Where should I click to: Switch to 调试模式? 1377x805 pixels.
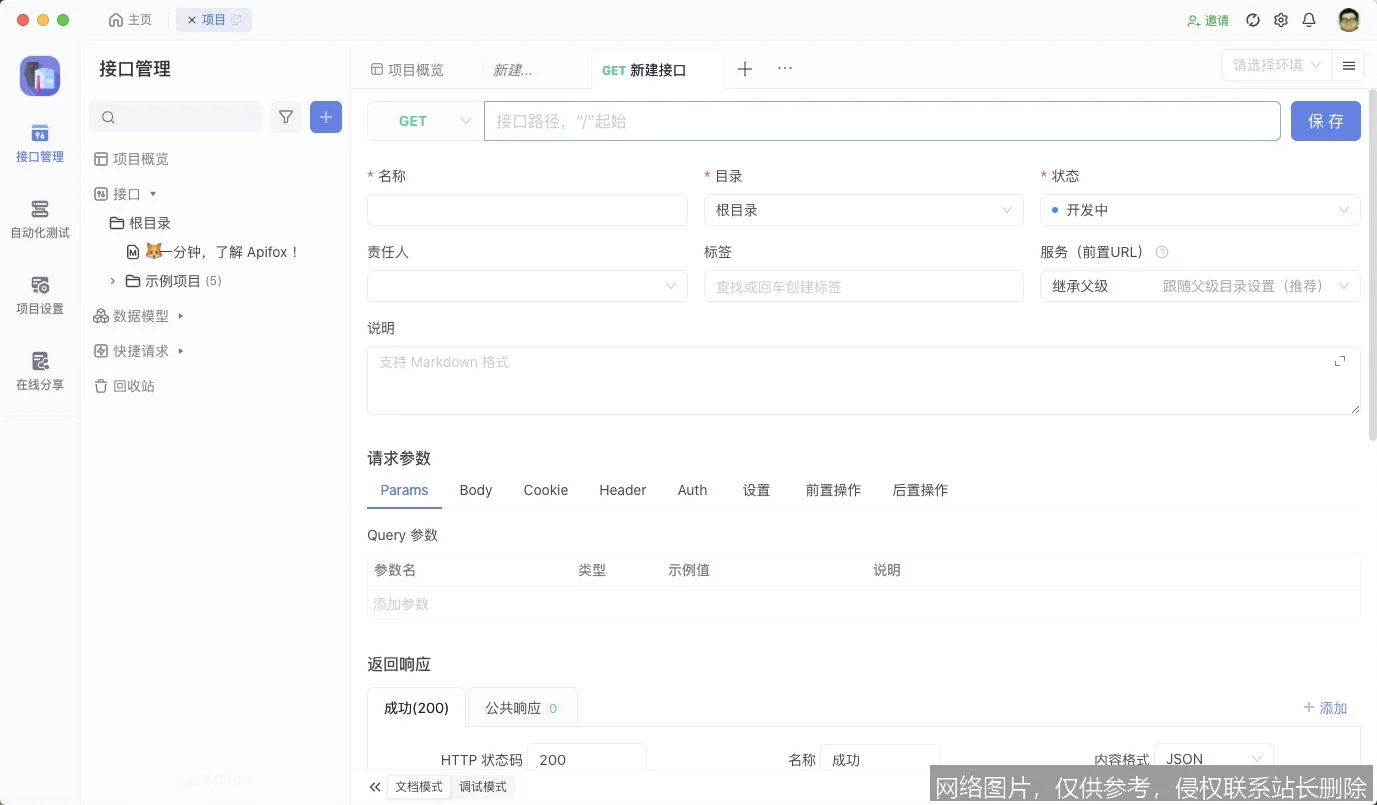click(483, 787)
